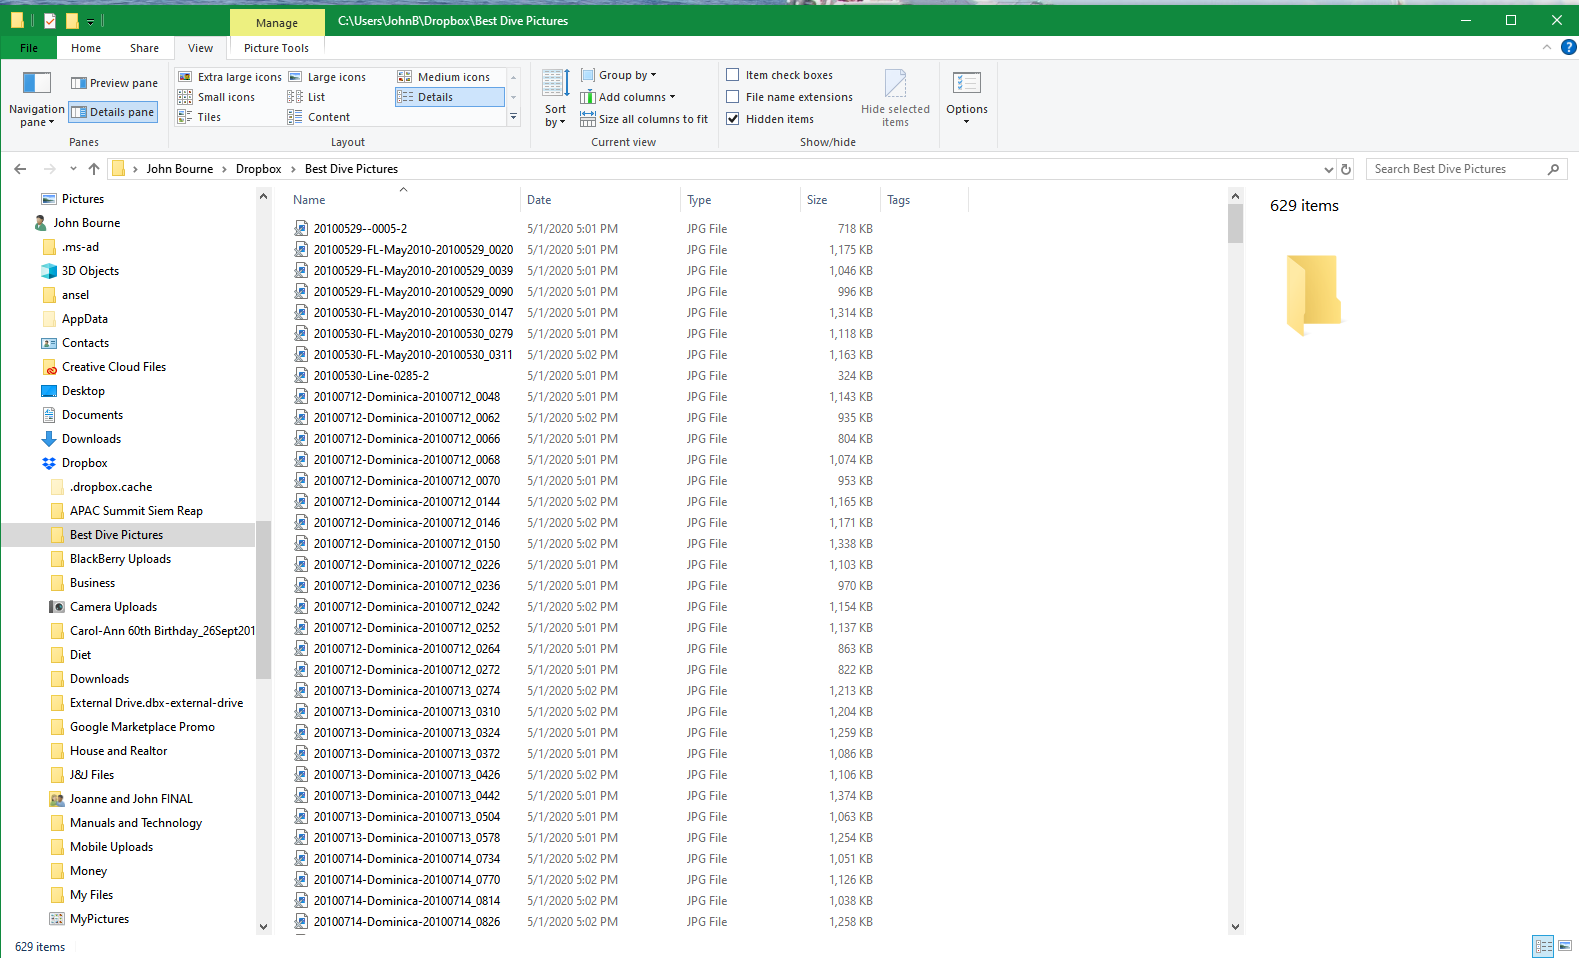This screenshot has height=958, width=1579.
Task: Open the Money folder
Action: [x=88, y=871]
